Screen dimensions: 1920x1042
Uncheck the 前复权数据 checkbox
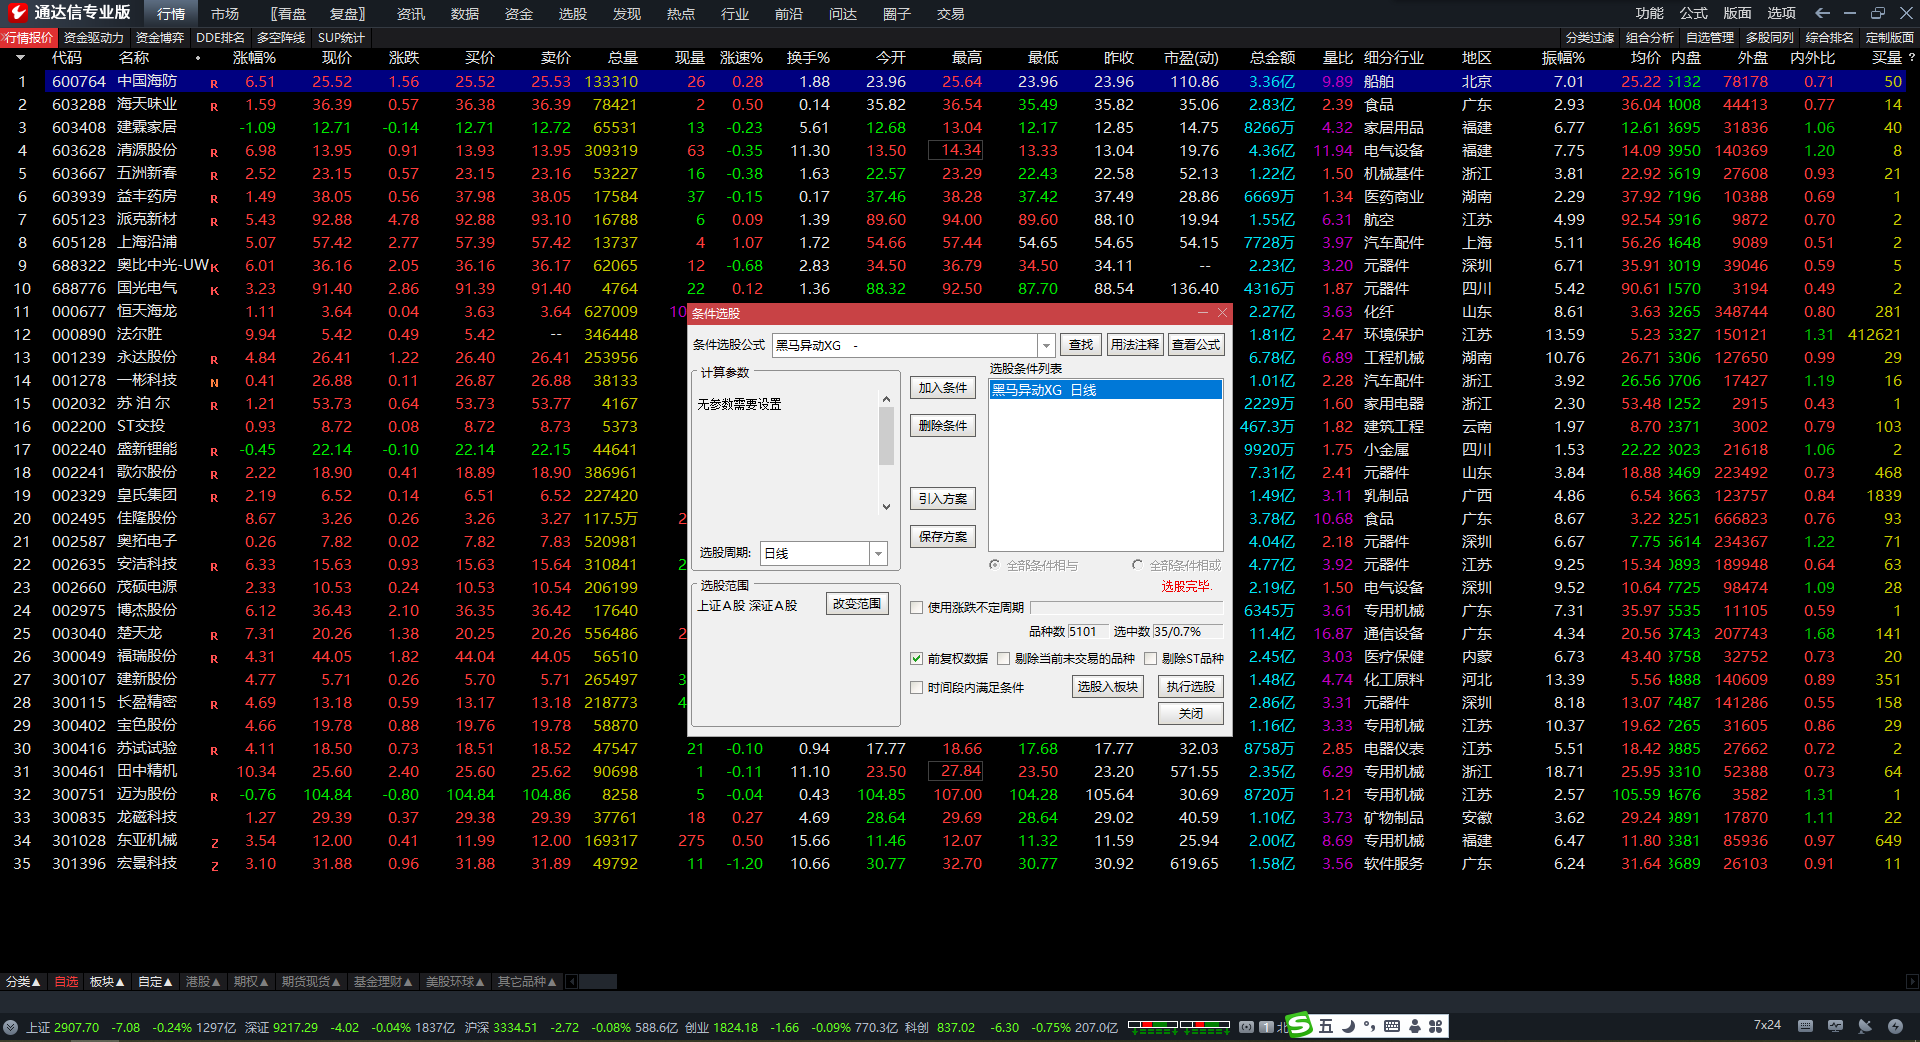pyautogui.click(x=916, y=659)
